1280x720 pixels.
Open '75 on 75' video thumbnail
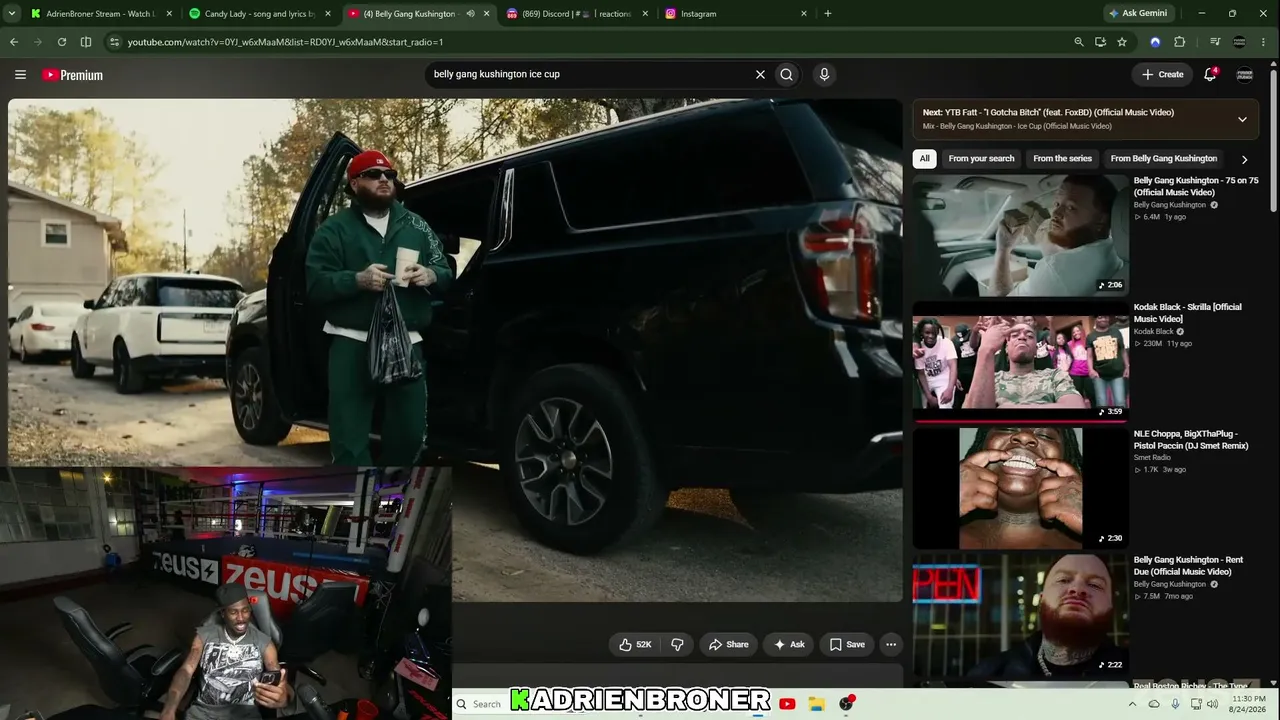[x=1020, y=235]
